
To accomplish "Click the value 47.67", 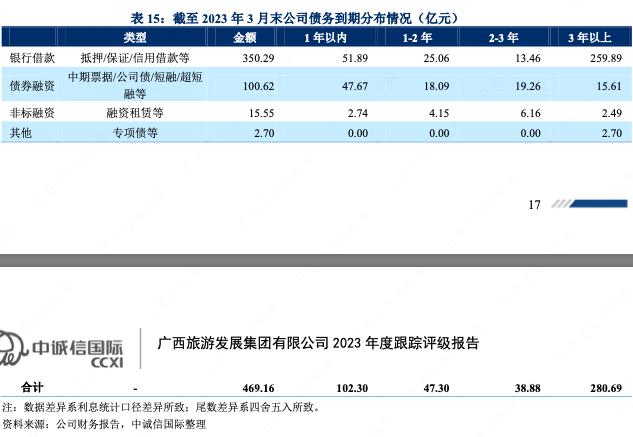I will pos(355,86).
